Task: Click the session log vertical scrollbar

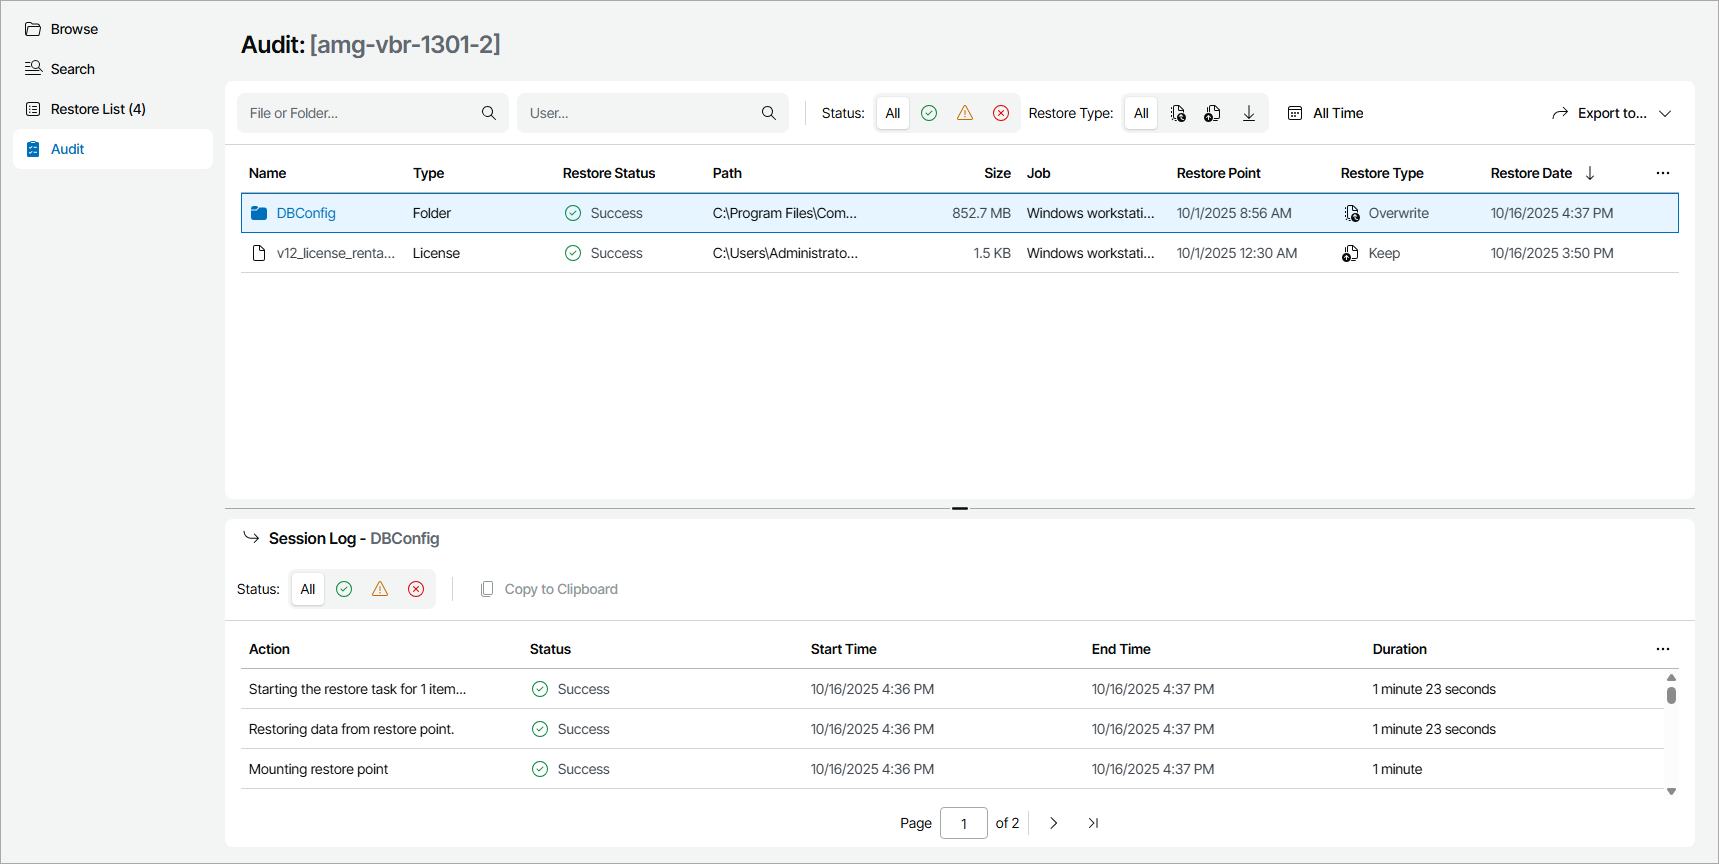Action: pyautogui.click(x=1671, y=695)
